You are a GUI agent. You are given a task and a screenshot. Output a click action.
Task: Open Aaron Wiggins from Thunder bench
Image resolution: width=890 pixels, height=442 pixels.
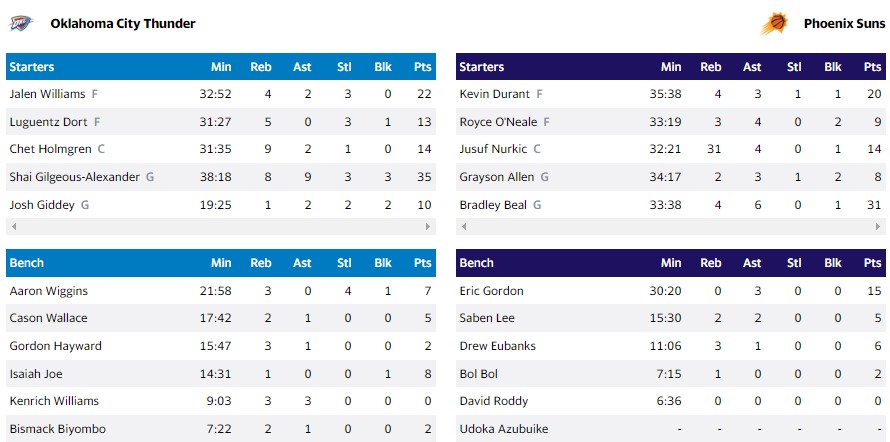pos(49,291)
